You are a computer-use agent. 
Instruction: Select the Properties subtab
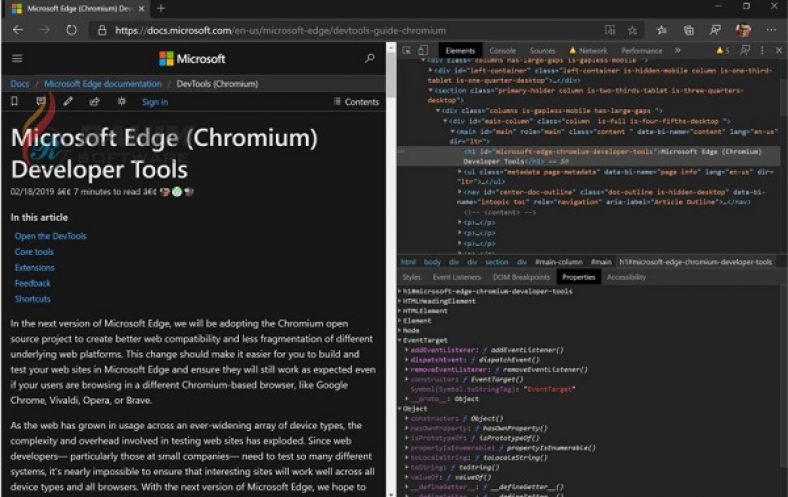pos(578,277)
